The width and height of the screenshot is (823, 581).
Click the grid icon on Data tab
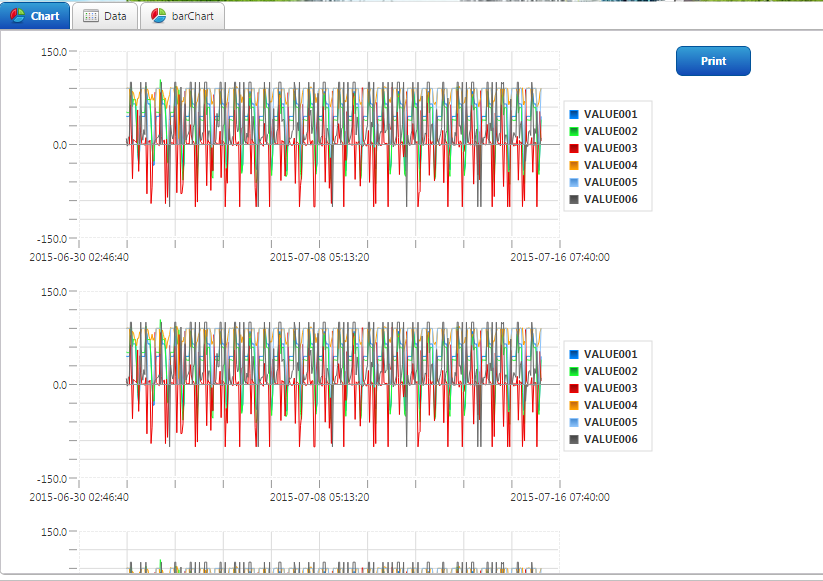[x=91, y=16]
